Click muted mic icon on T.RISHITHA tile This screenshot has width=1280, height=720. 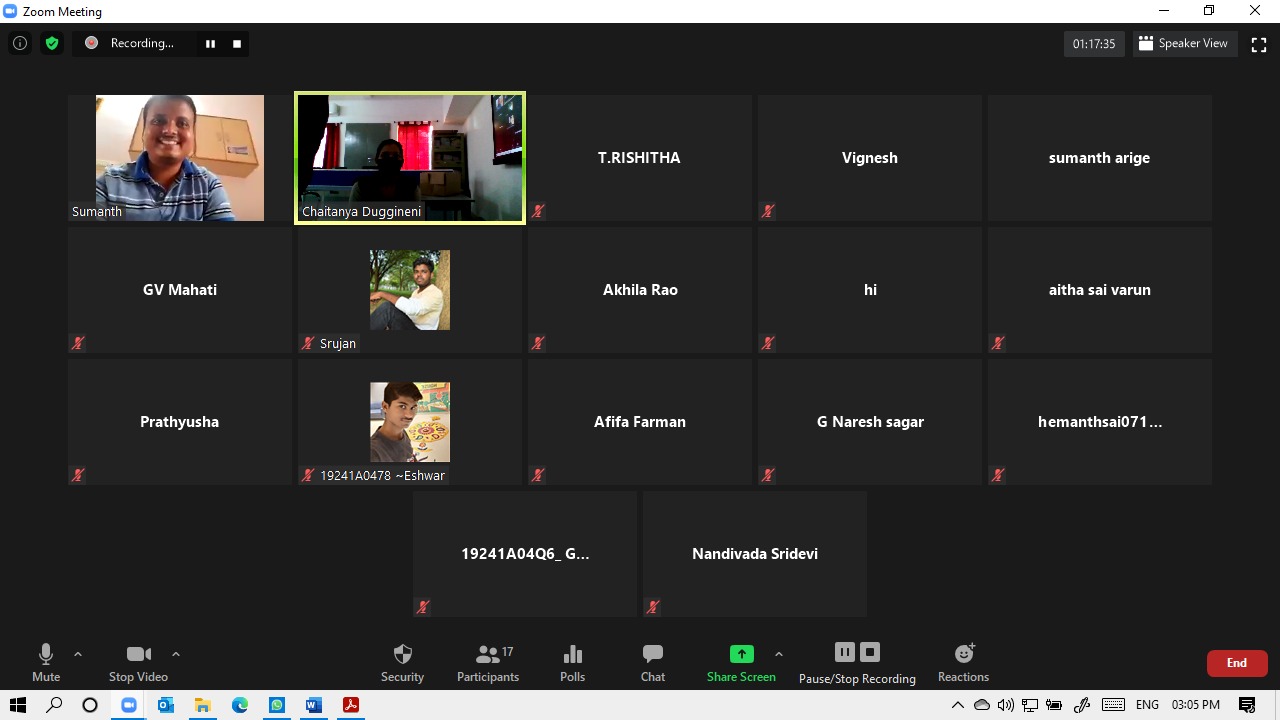pyautogui.click(x=538, y=211)
